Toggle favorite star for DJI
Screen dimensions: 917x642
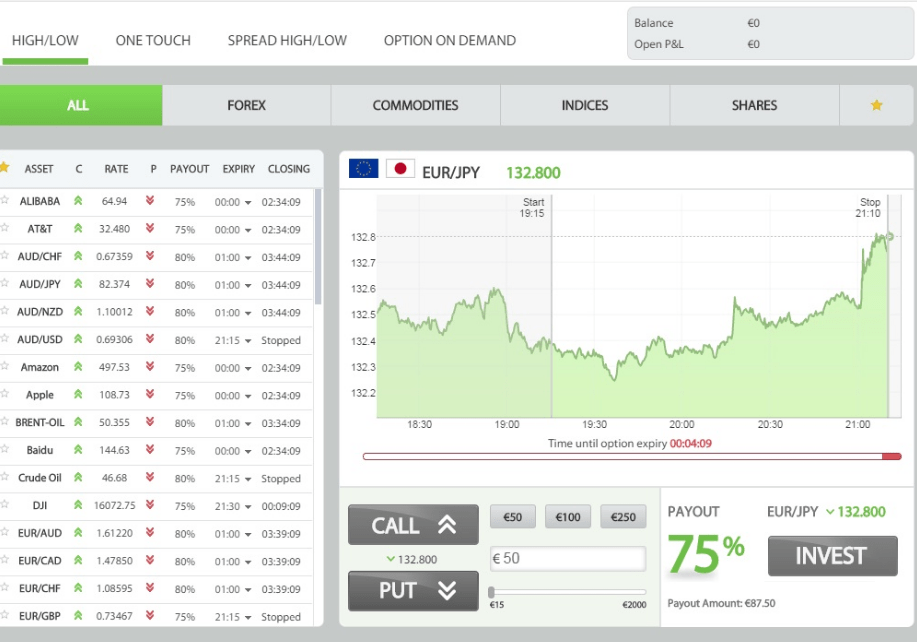coord(4,504)
